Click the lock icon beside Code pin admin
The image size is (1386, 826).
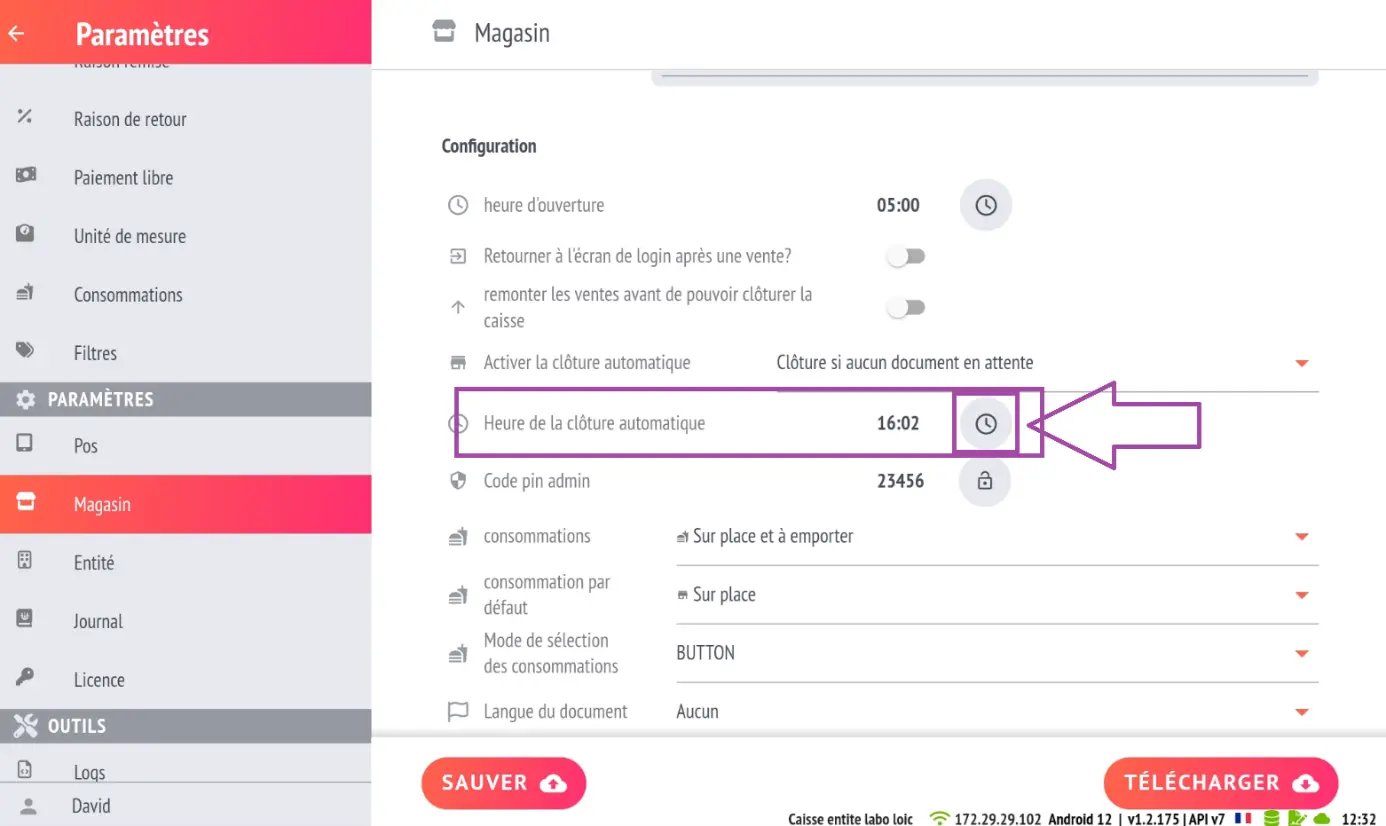(985, 481)
